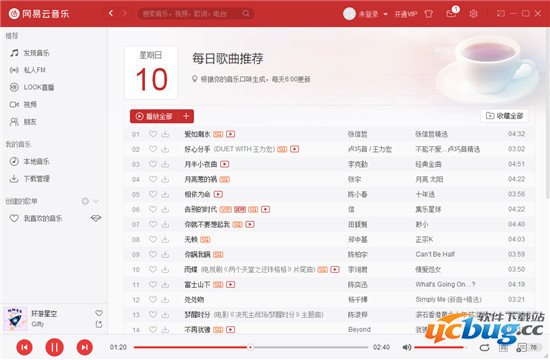Play the MV for 月半小夜曲

point(224,164)
